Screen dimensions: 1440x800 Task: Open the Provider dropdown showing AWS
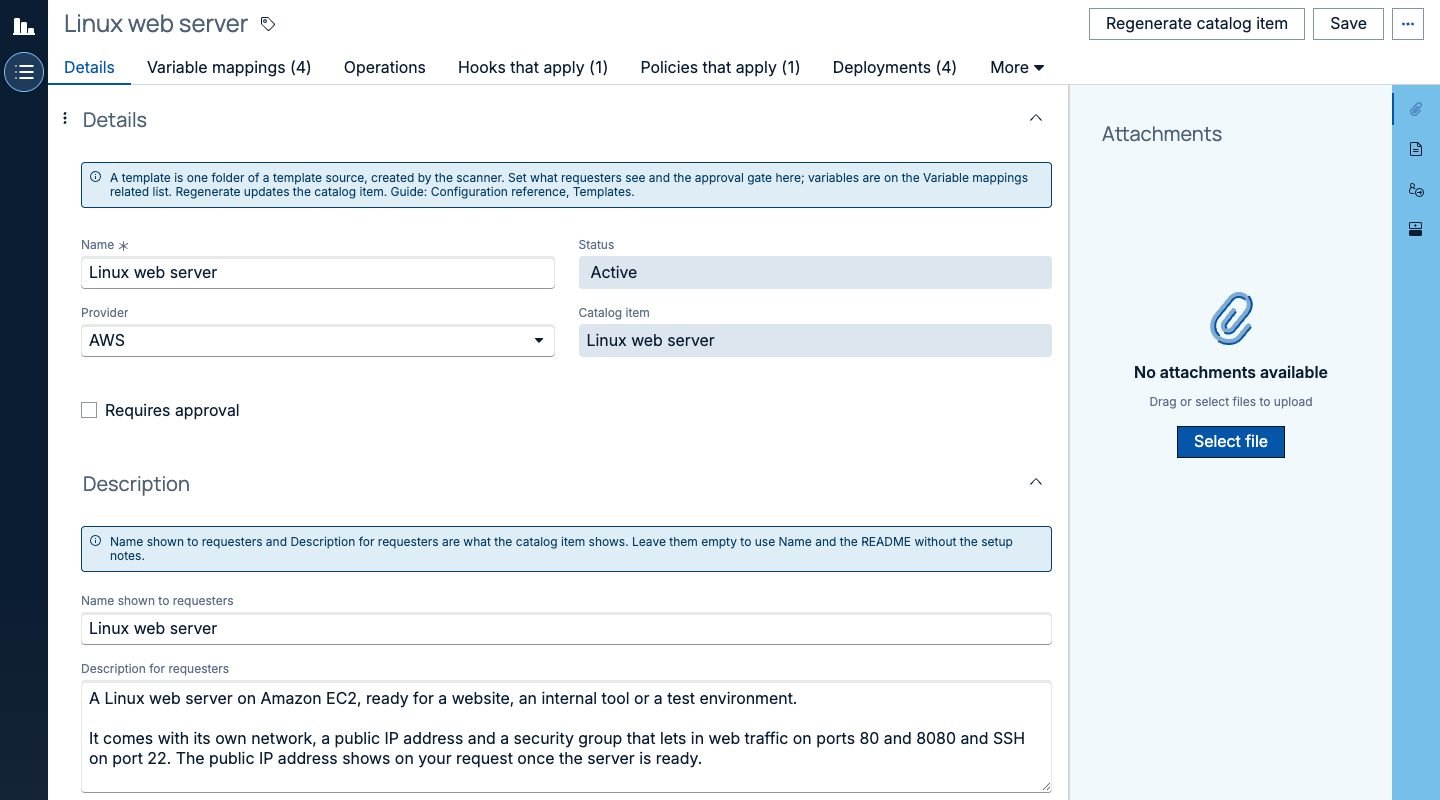pyautogui.click(x=318, y=340)
